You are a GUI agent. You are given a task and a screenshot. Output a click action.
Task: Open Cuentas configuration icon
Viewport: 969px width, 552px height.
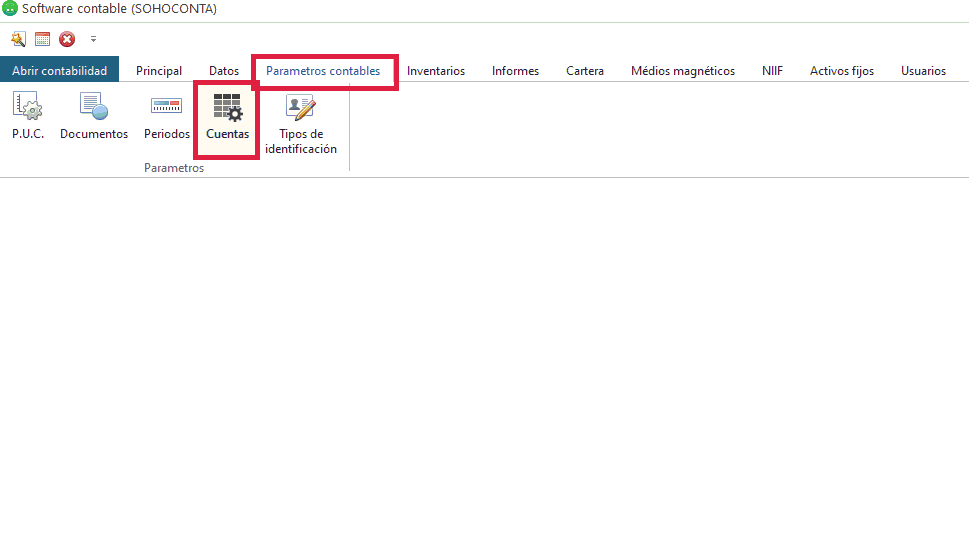[x=227, y=116]
